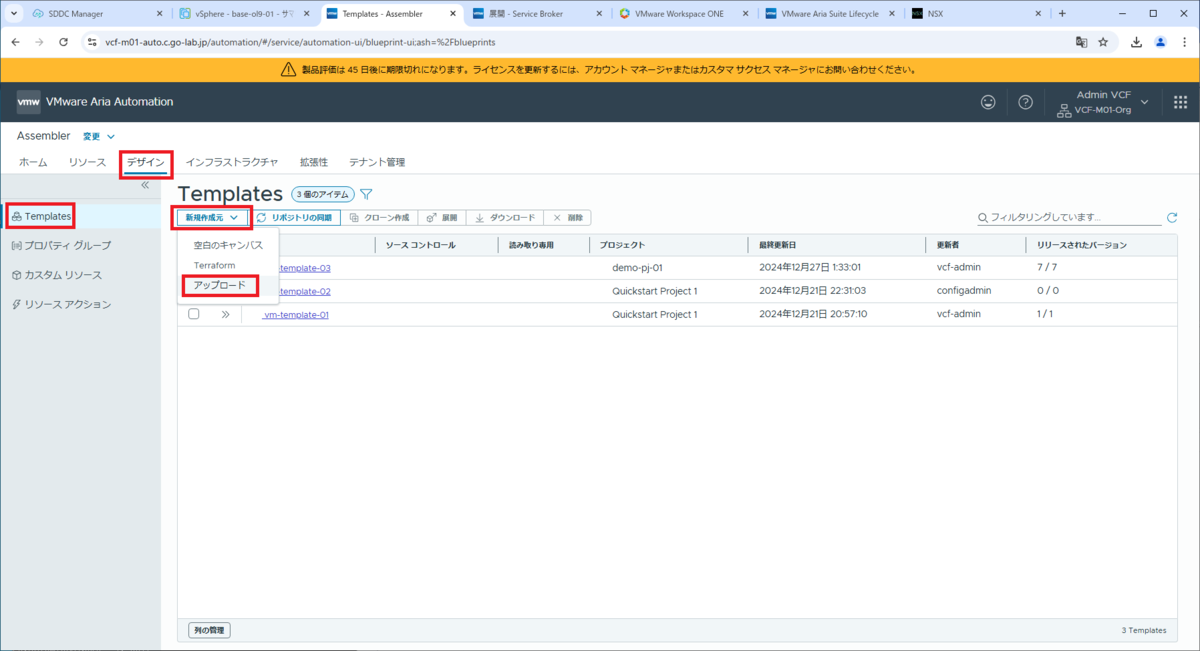This screenshot has height=651, width=1200.
Task: Open the browser tab search dropdown
Action: tap(14, 13)
